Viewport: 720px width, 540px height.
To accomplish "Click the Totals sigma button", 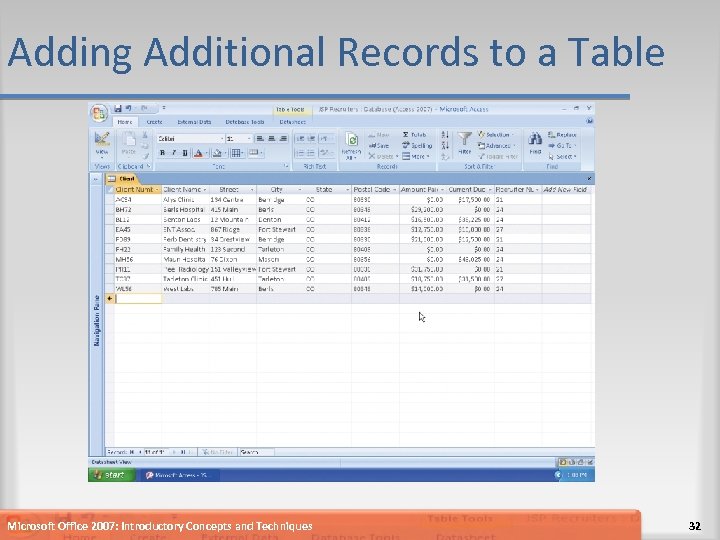I will (415, 135).
